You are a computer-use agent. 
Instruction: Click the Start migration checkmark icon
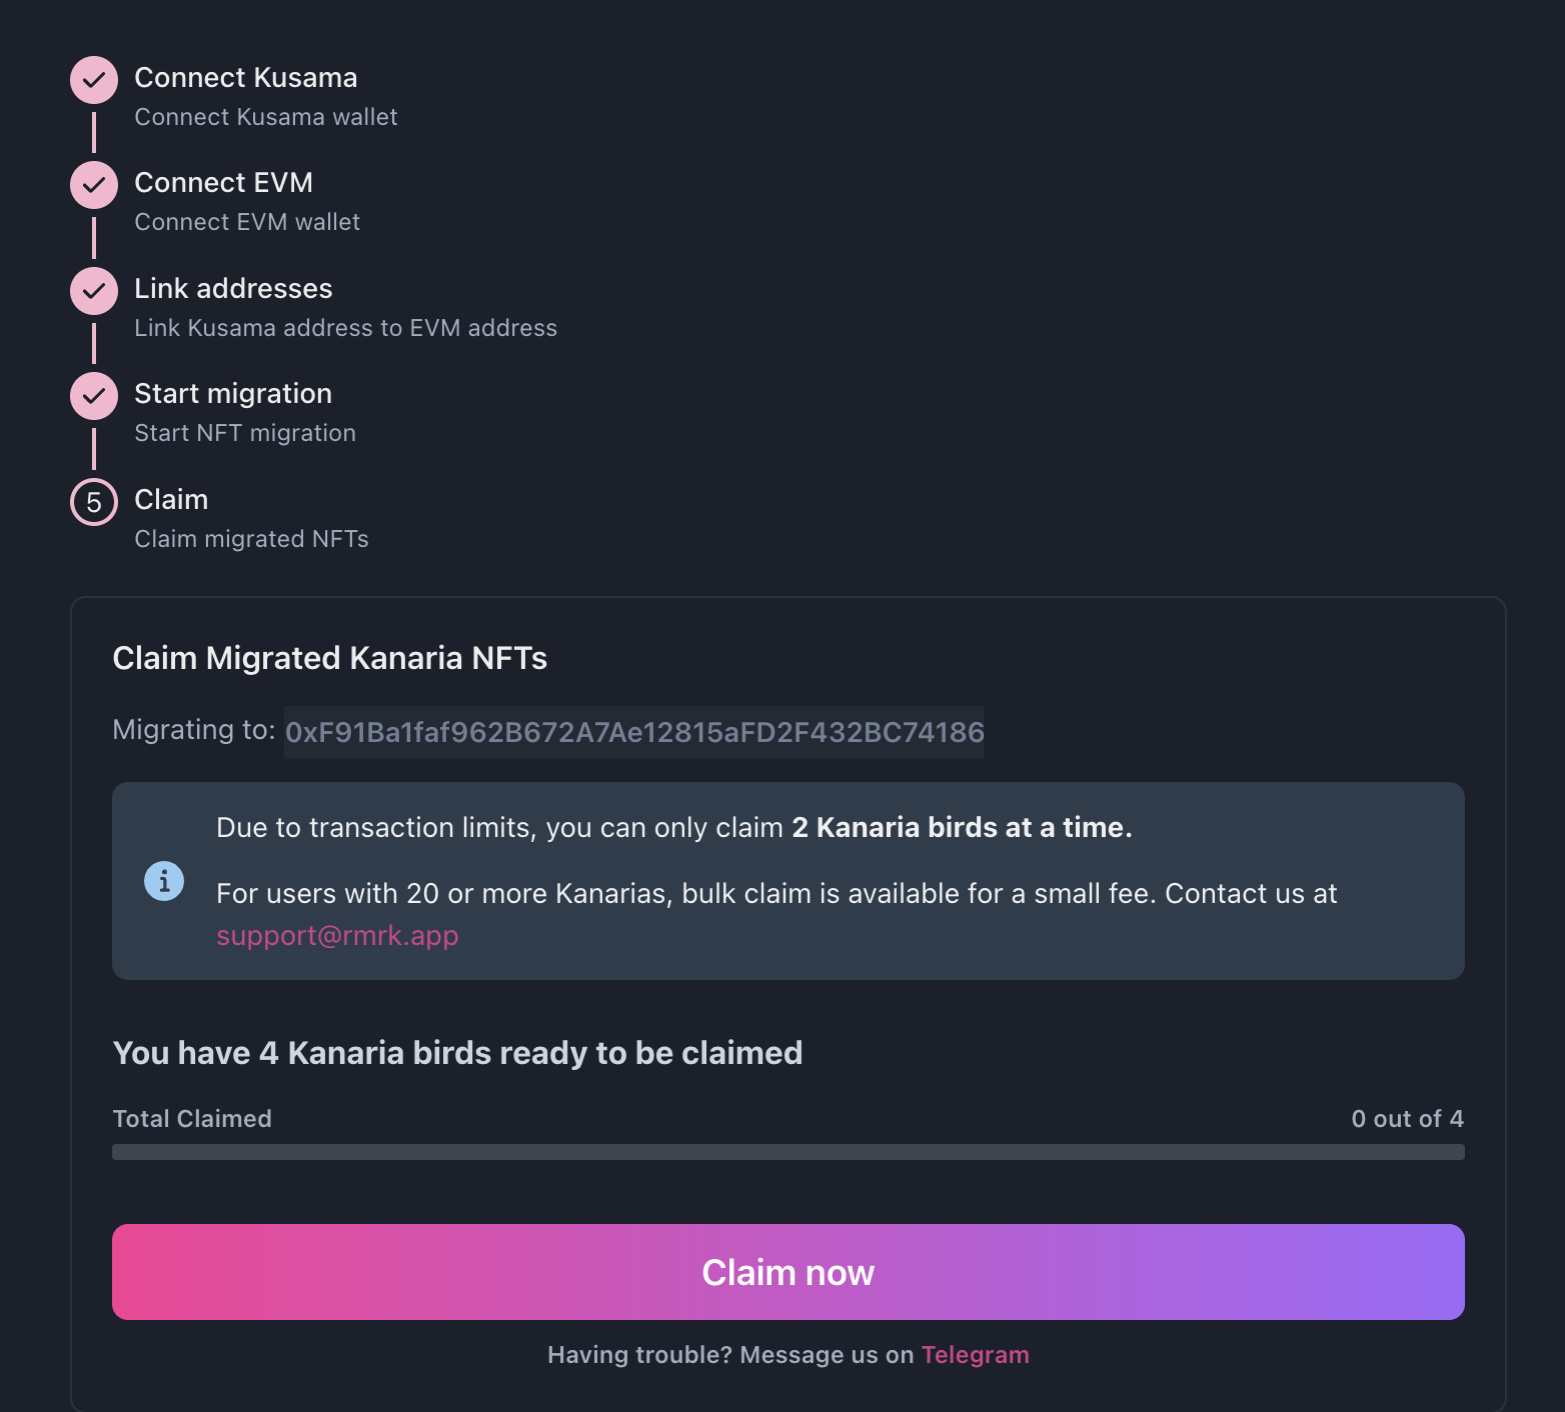(94, 396)
